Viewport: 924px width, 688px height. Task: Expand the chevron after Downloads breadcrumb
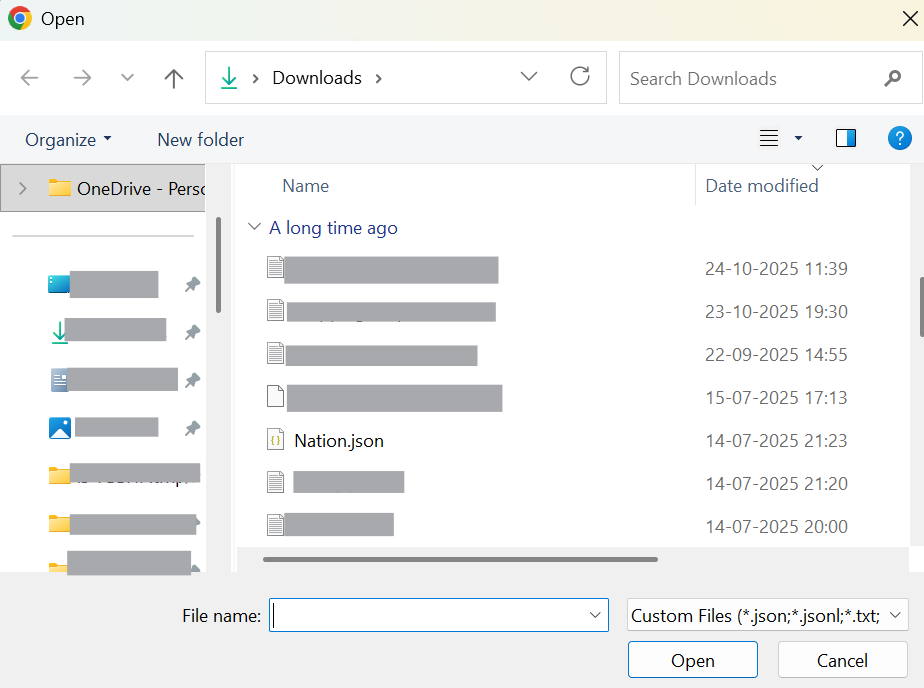click(x=379, y=78)
